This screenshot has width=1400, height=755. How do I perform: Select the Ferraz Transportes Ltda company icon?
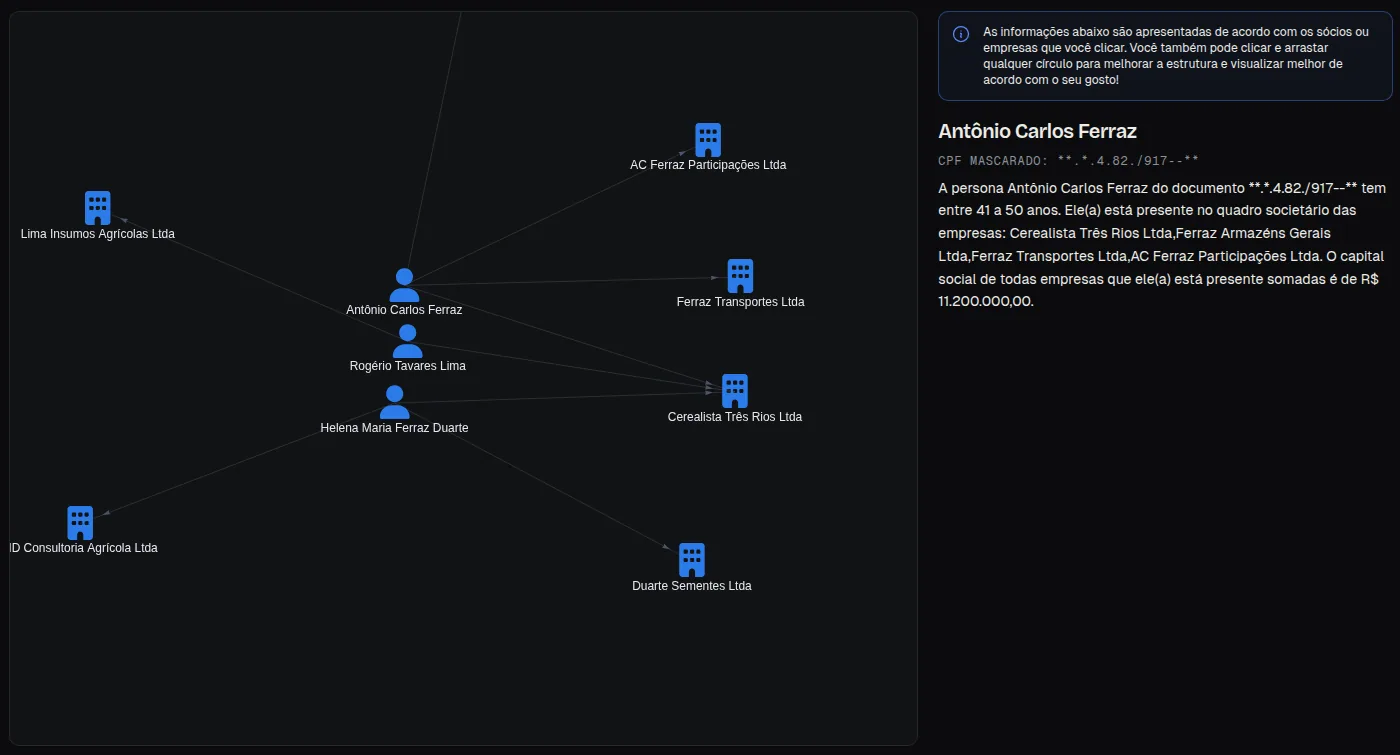coord(740,276)
